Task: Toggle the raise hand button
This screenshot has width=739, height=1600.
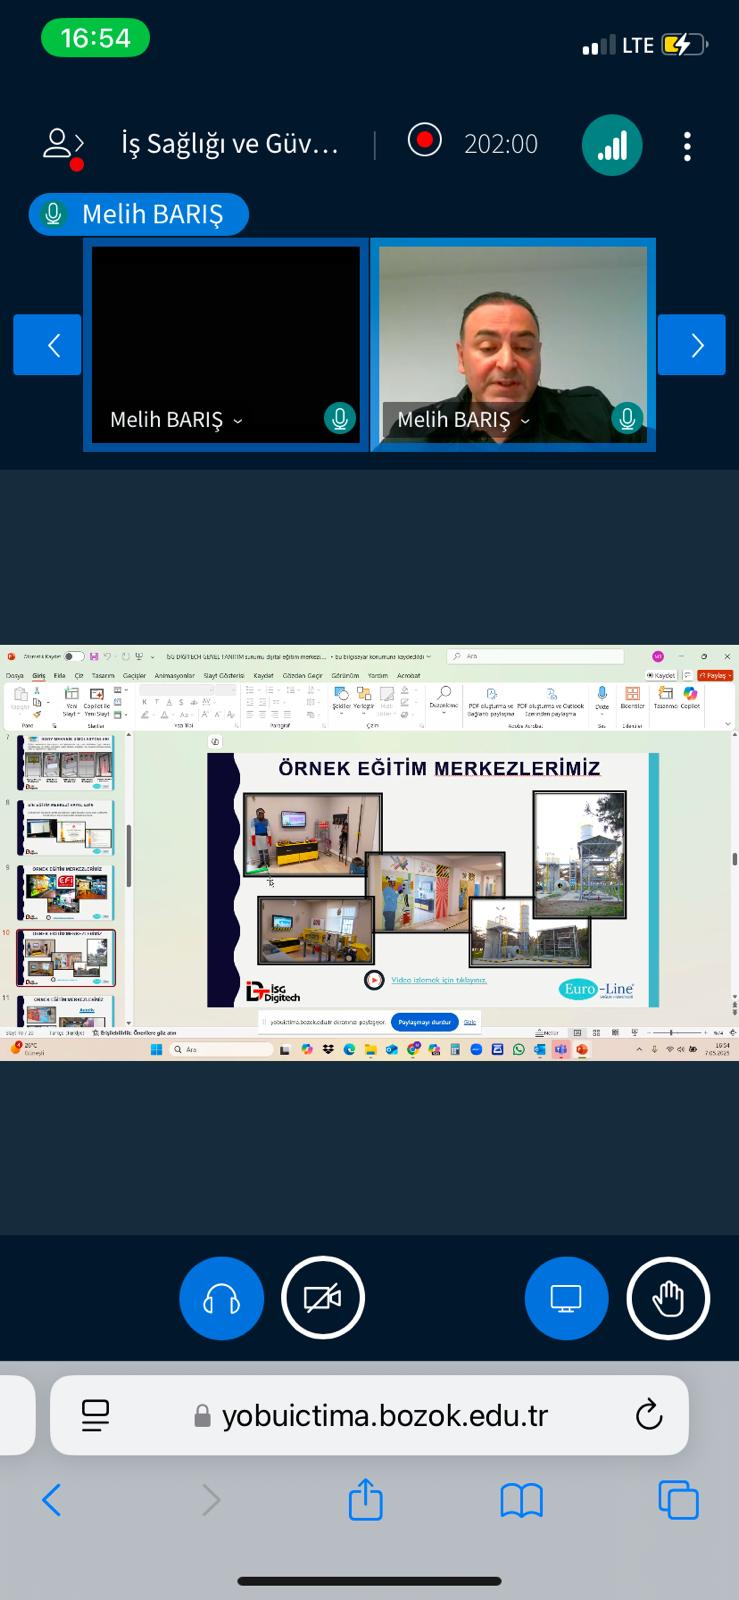Action: (x=668, y=1298)
